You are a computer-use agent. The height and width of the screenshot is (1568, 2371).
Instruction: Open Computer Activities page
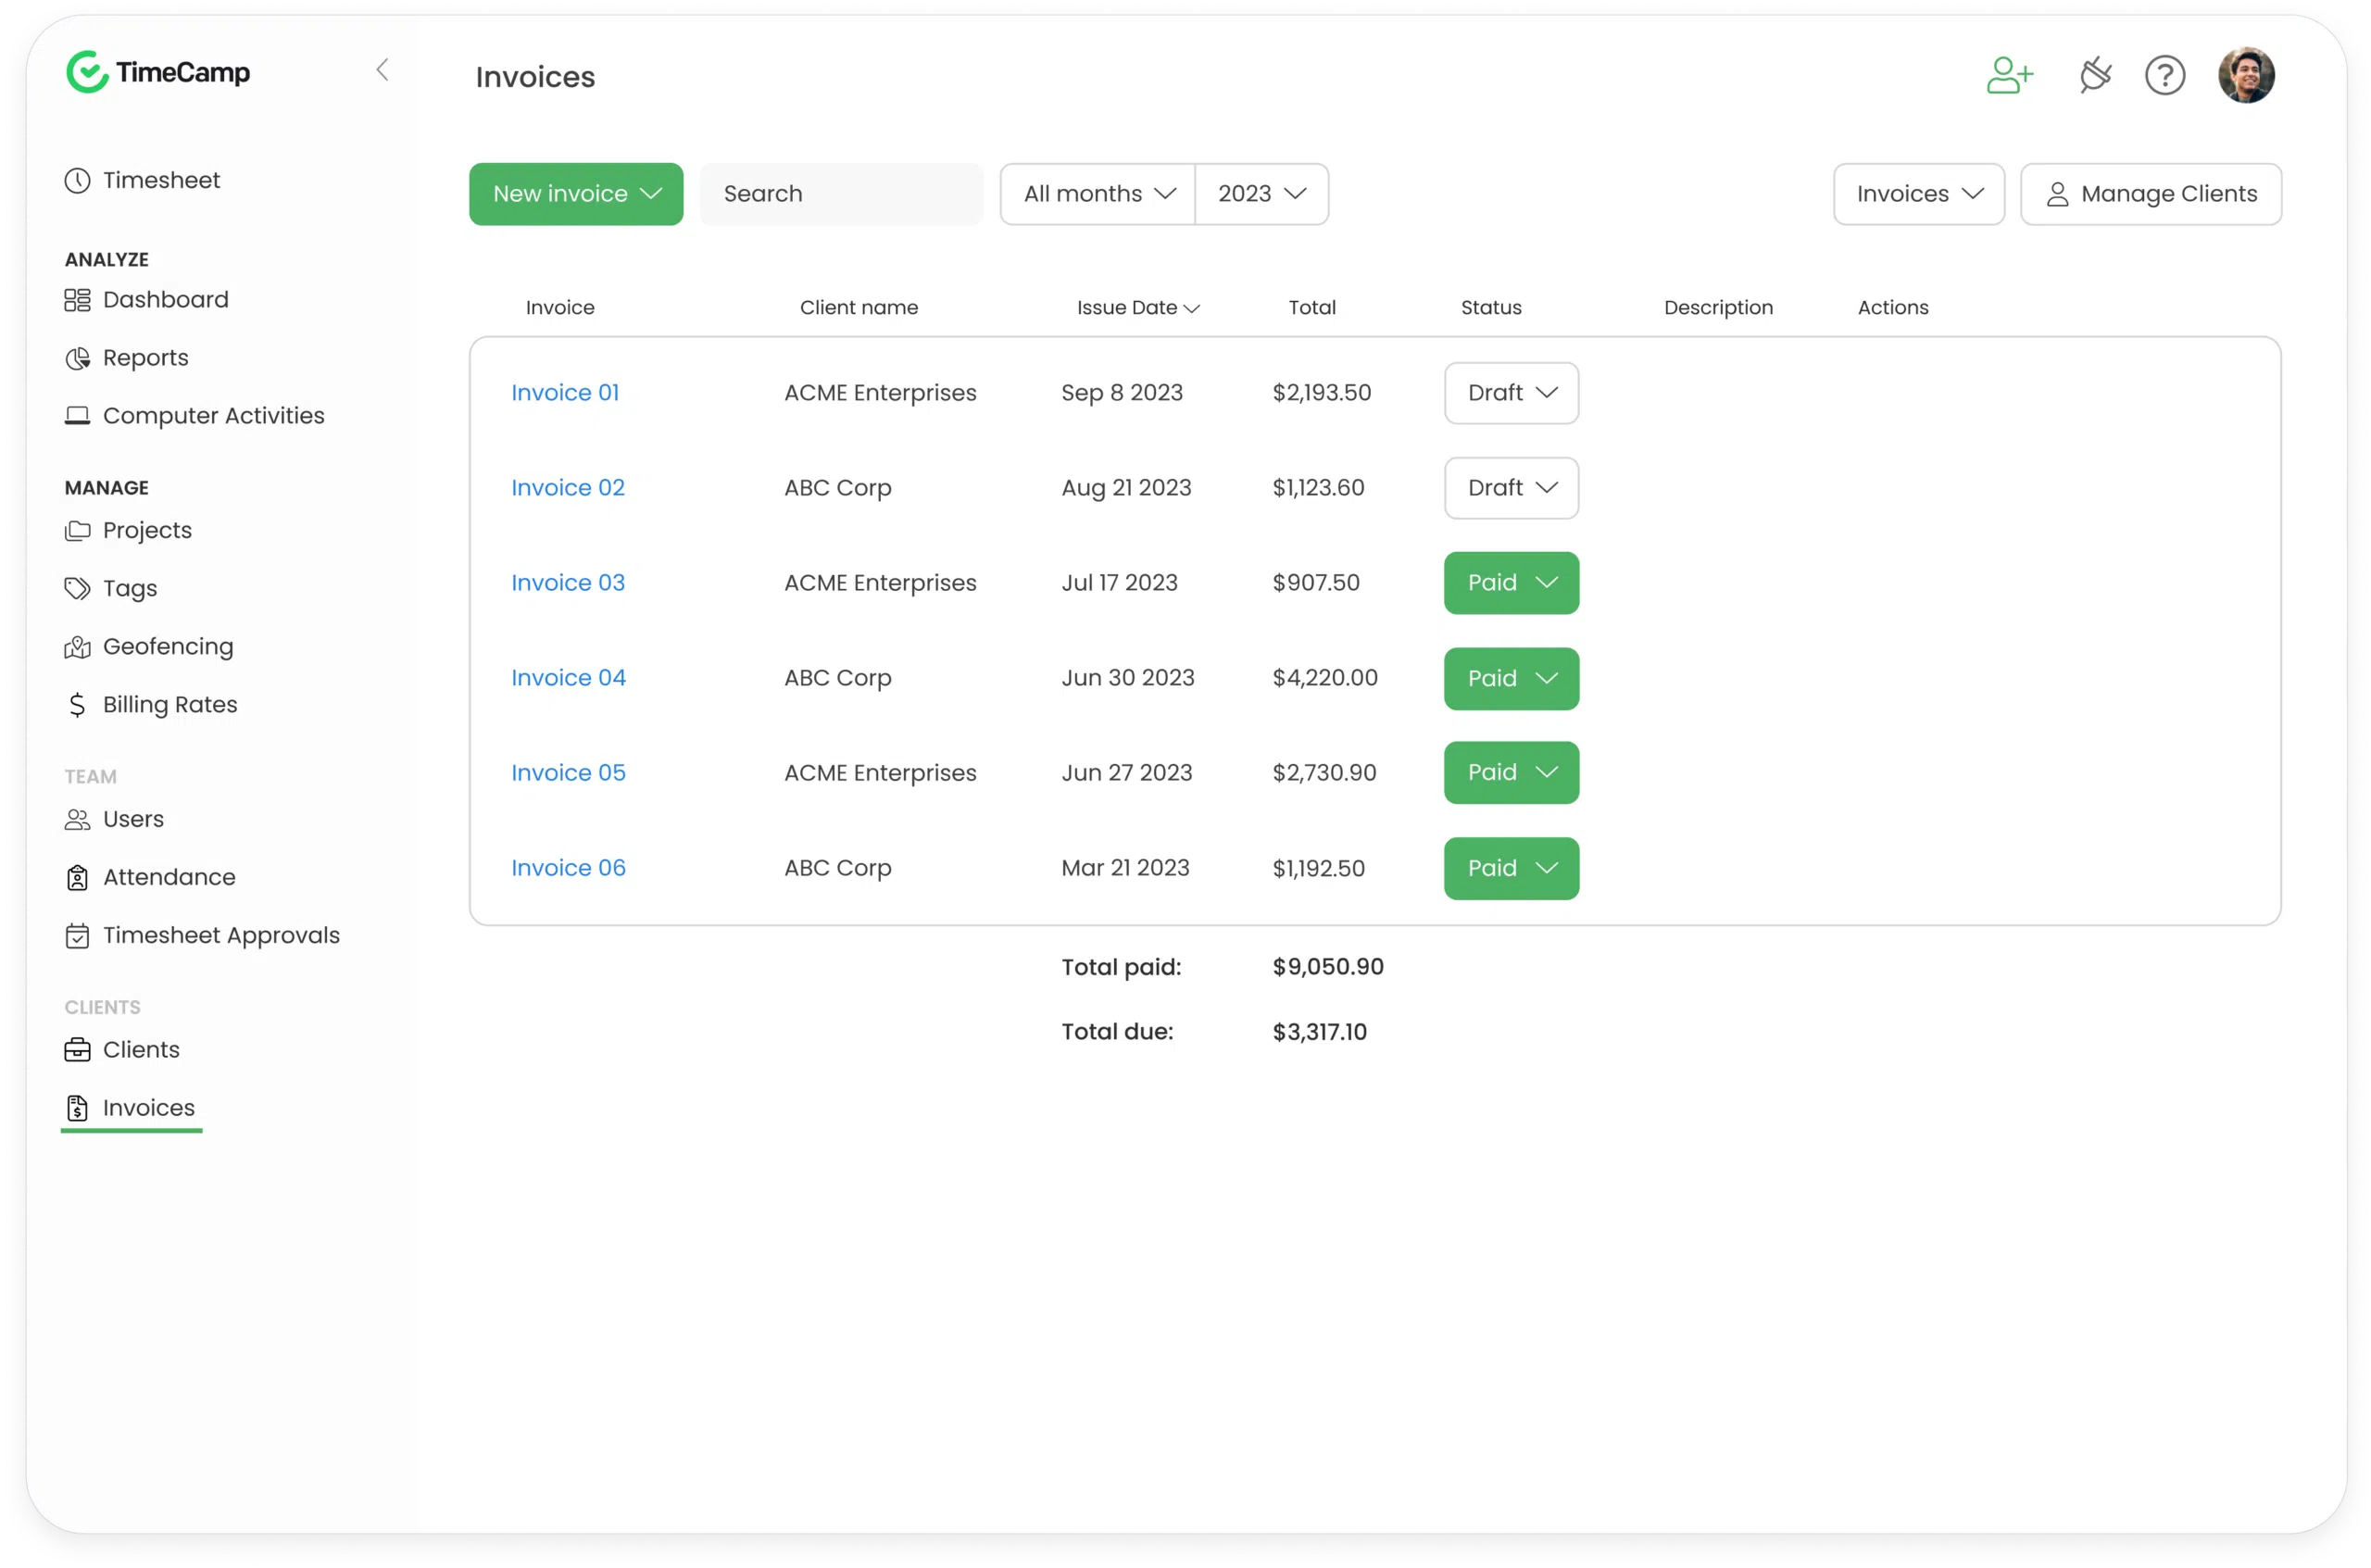(x=194, y=416)
